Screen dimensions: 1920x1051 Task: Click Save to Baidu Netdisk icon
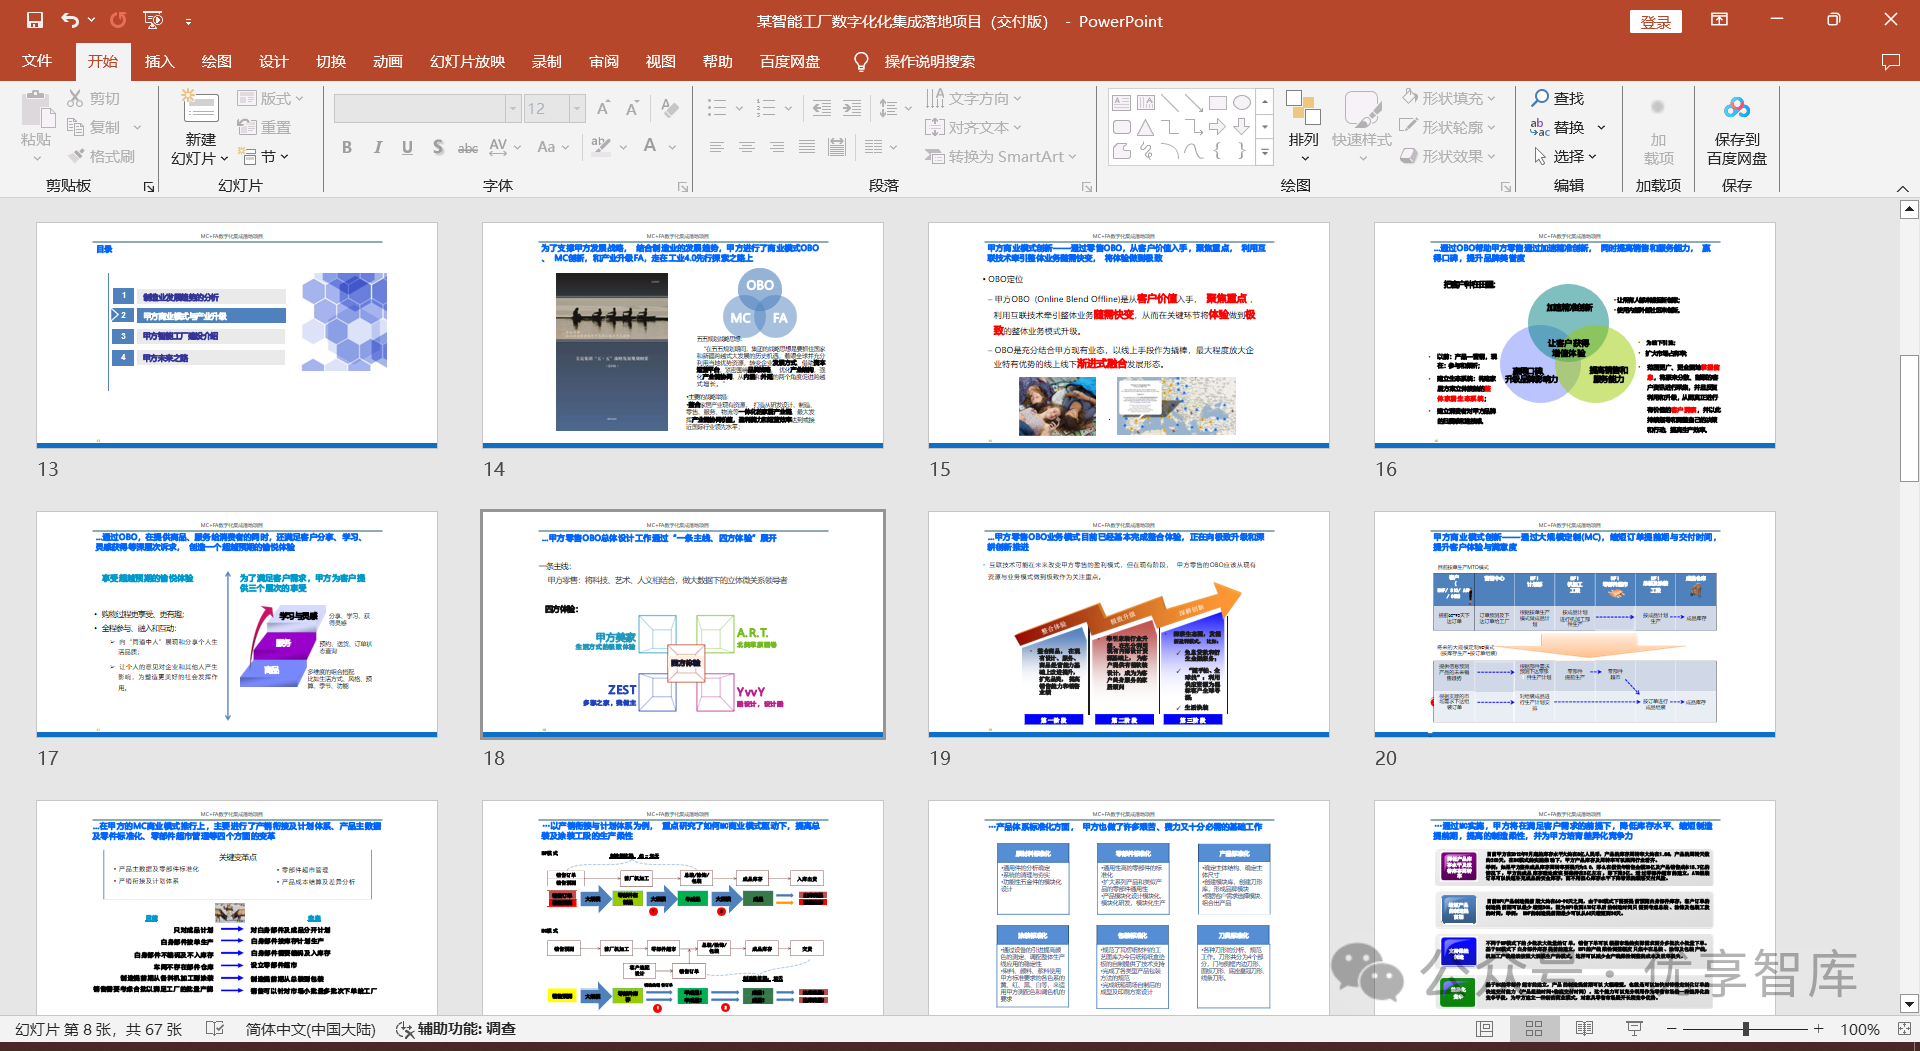[x=1736, y=108]
